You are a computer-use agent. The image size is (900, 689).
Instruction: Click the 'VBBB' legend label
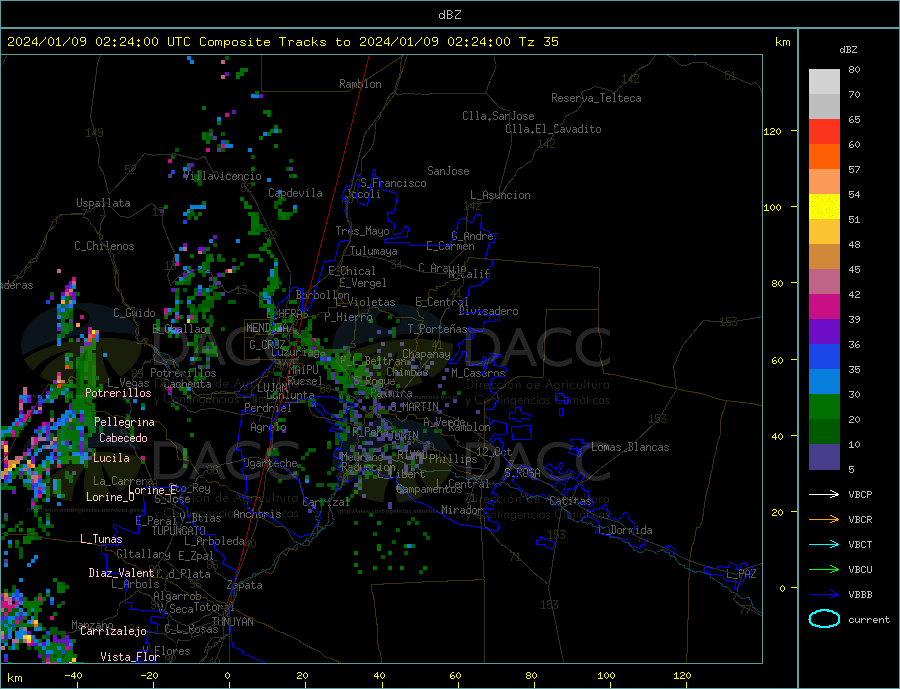860,595
